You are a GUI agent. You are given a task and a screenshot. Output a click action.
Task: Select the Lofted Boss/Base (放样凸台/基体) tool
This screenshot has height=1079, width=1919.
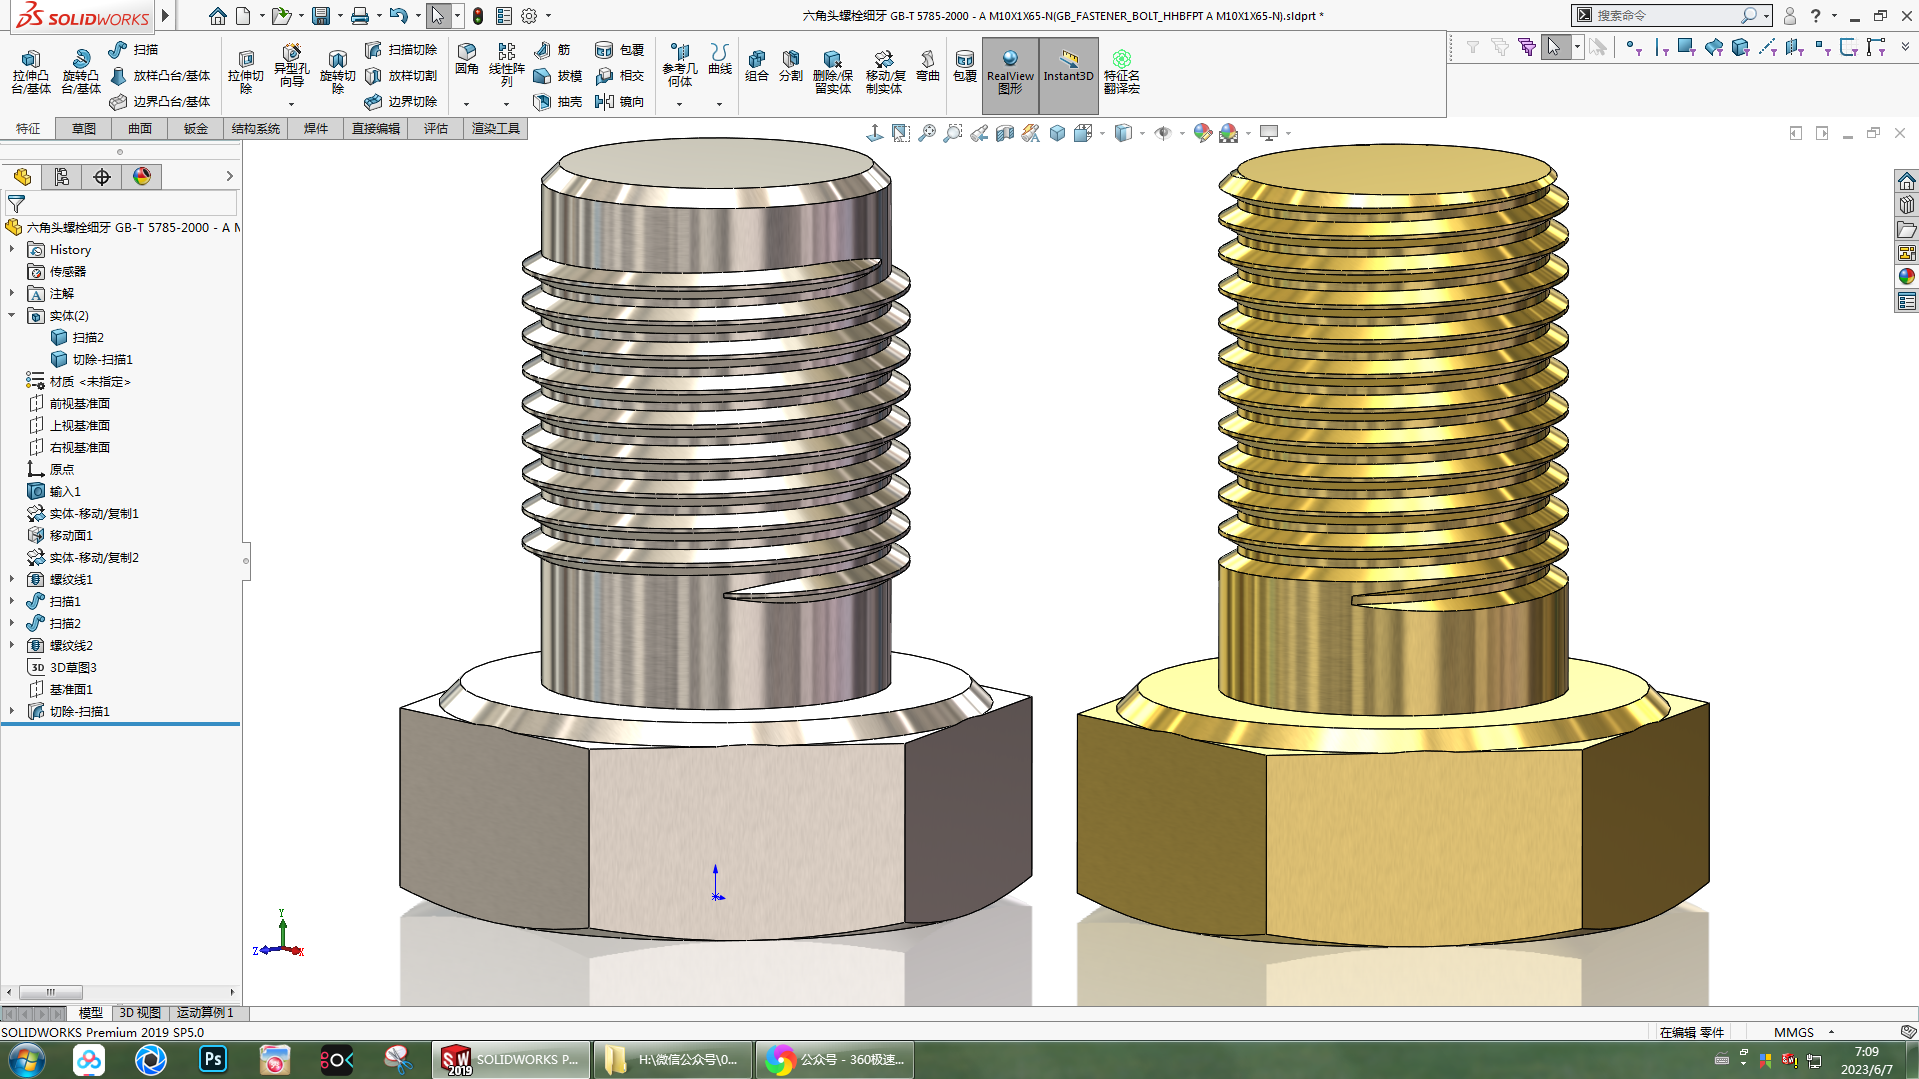coord(160,75)
